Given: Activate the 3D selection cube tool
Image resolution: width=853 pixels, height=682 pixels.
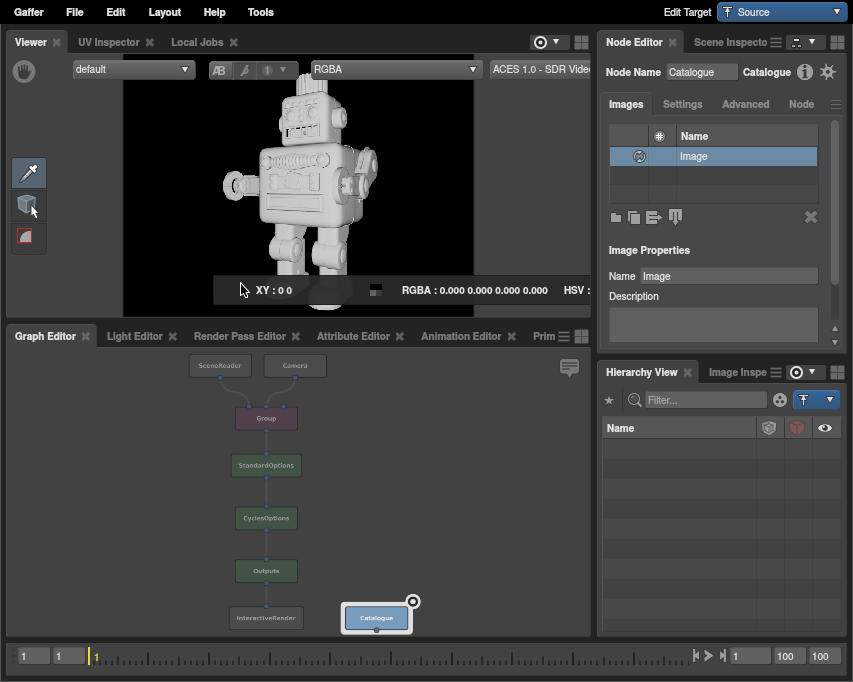Looking at the screenshot, I should pos(28,205).
